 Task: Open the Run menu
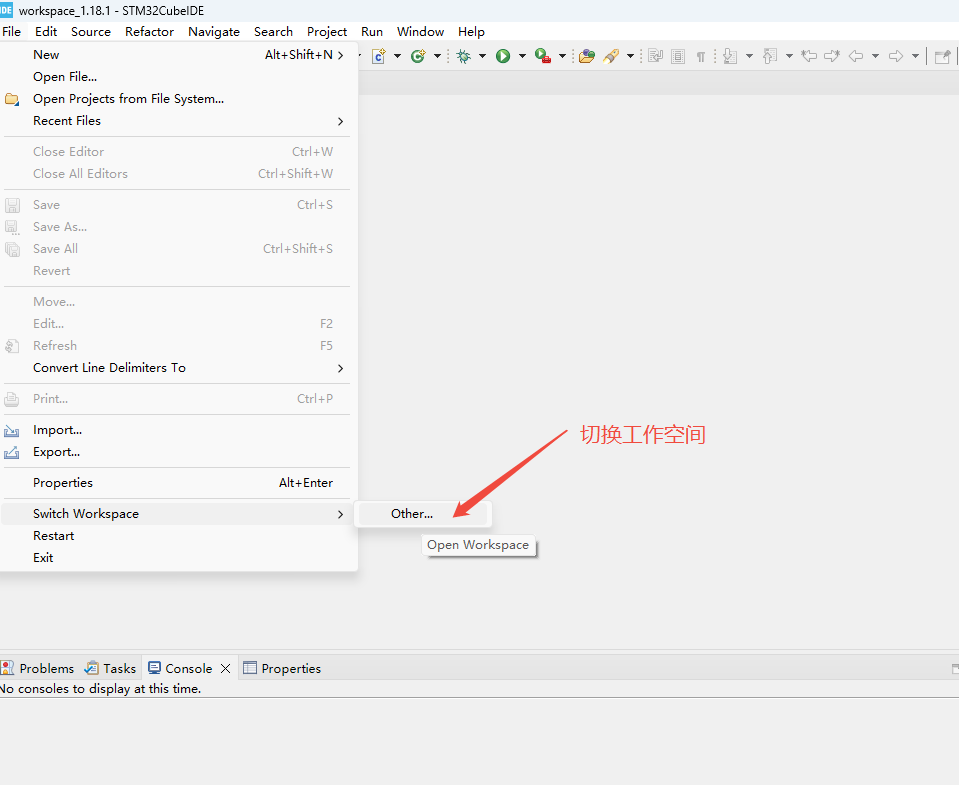372,32
